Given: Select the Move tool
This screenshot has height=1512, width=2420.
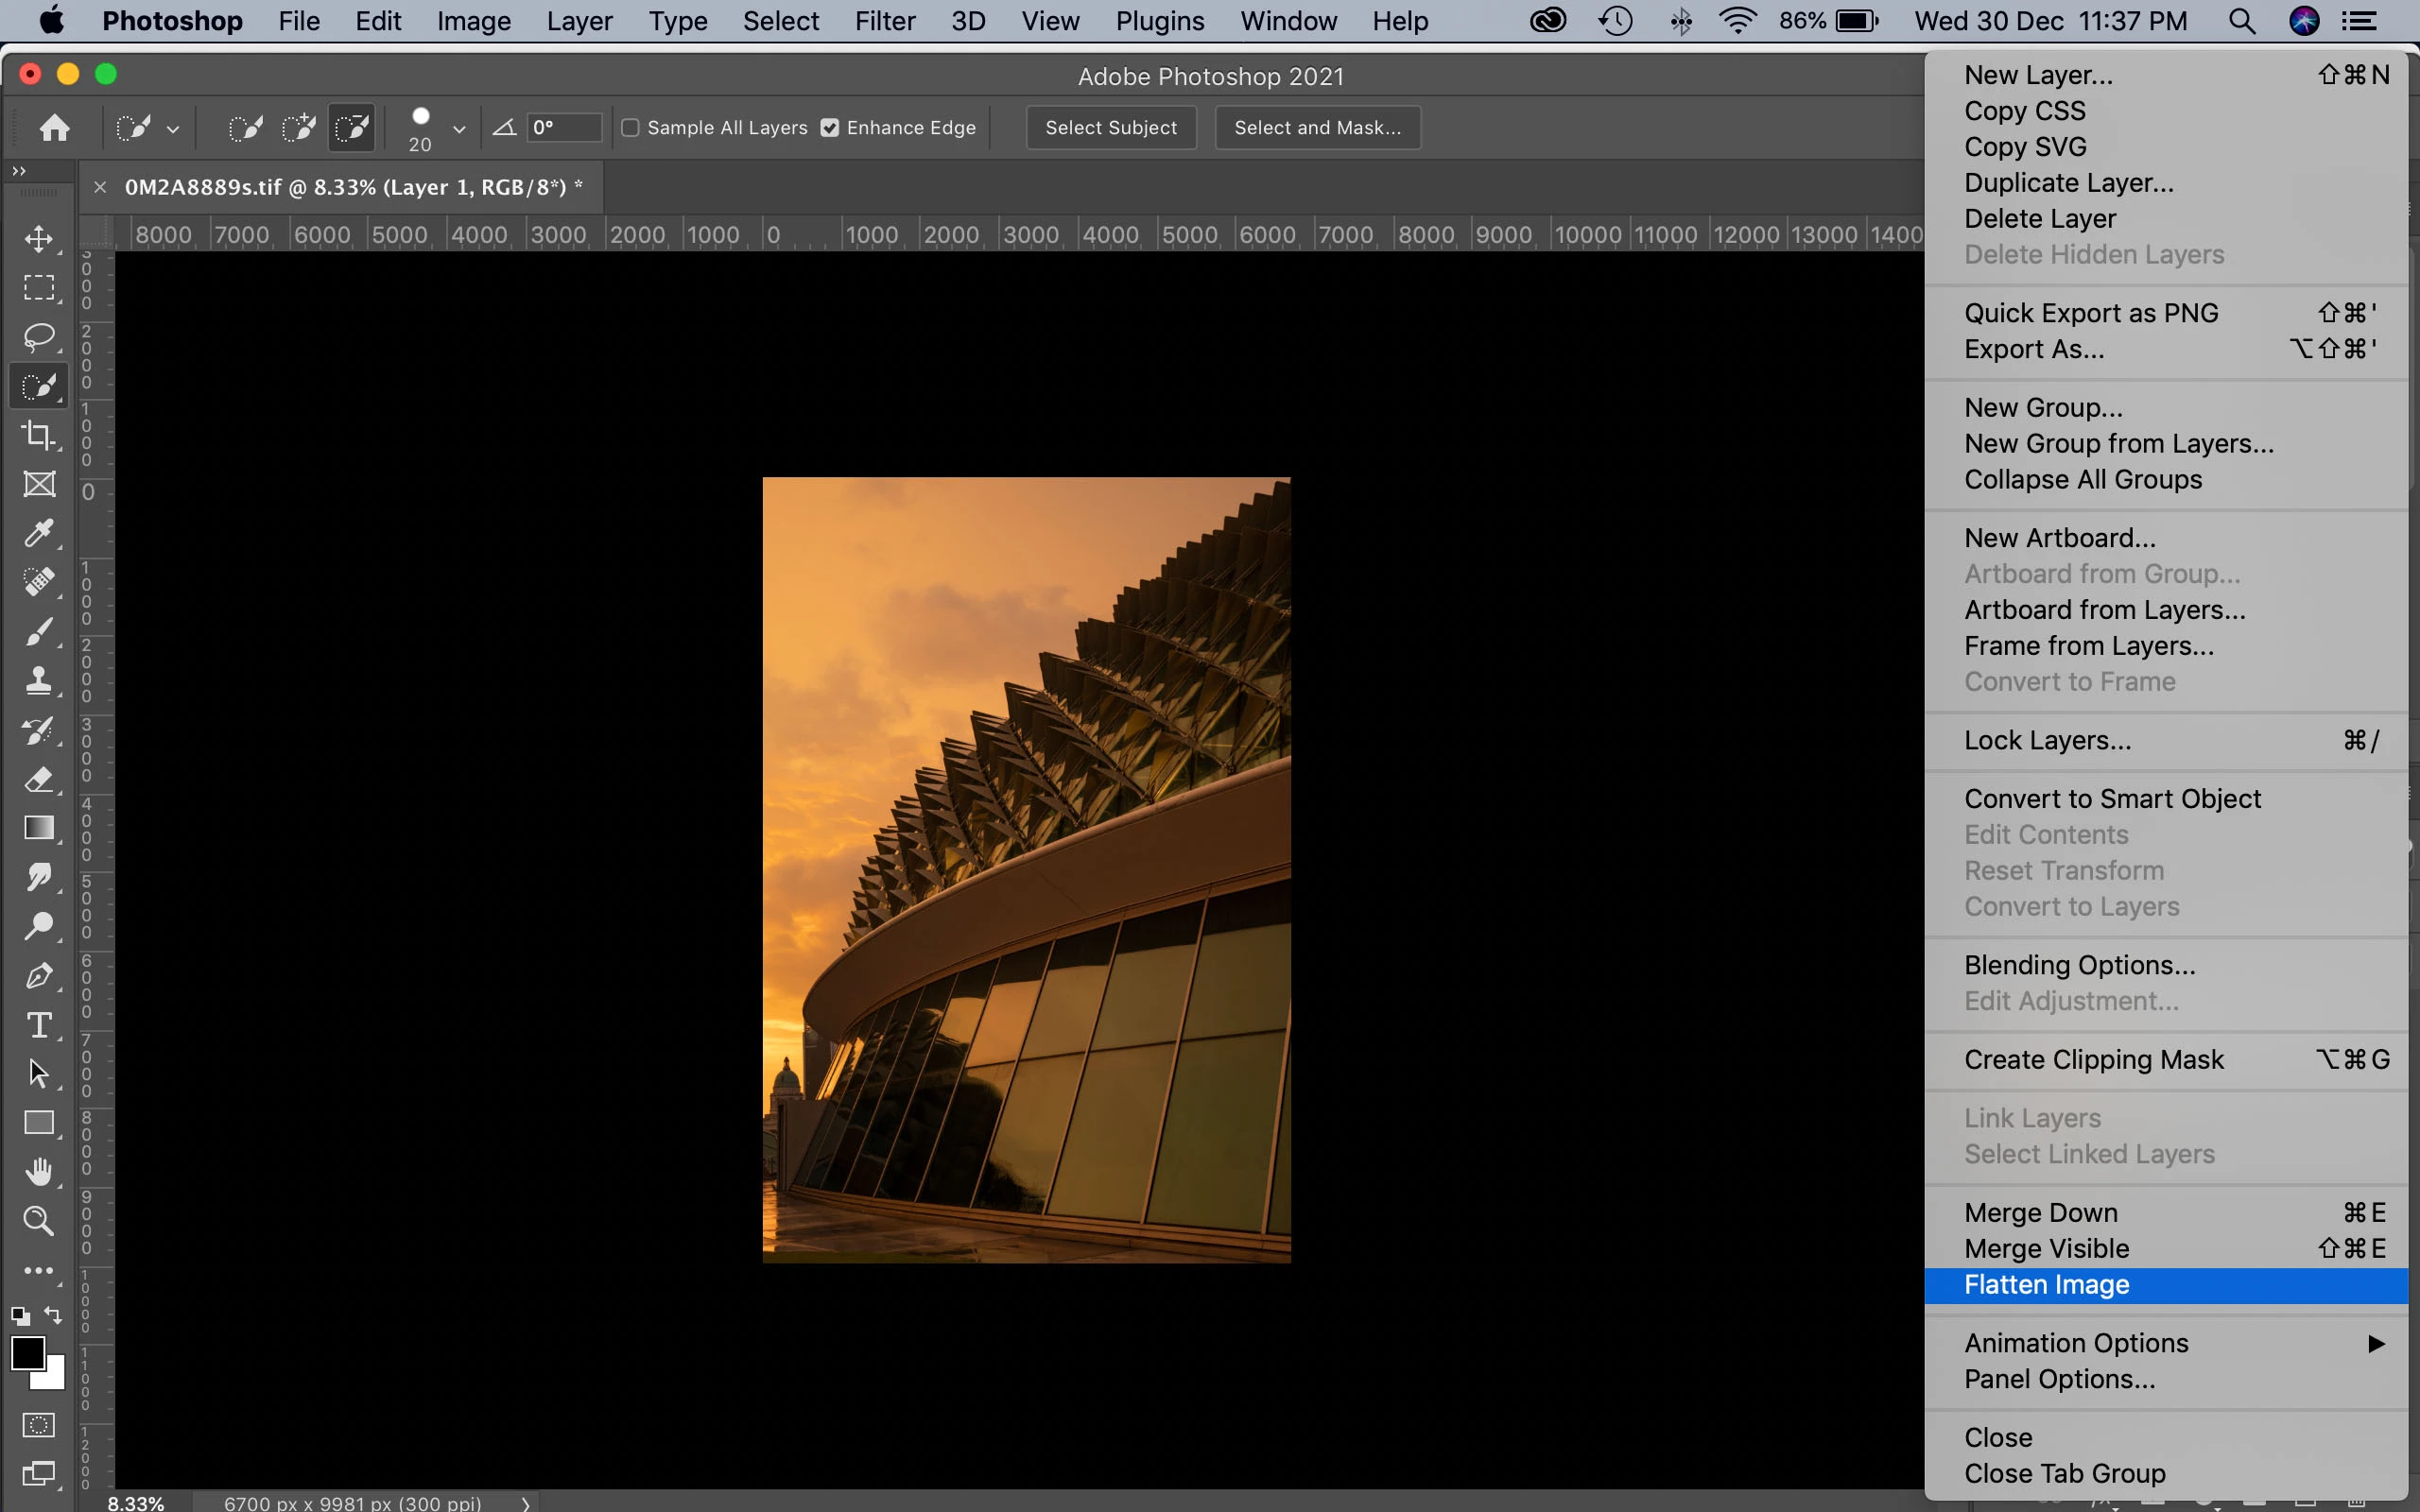Looking at the screenshot, I should tap(39, 238).
